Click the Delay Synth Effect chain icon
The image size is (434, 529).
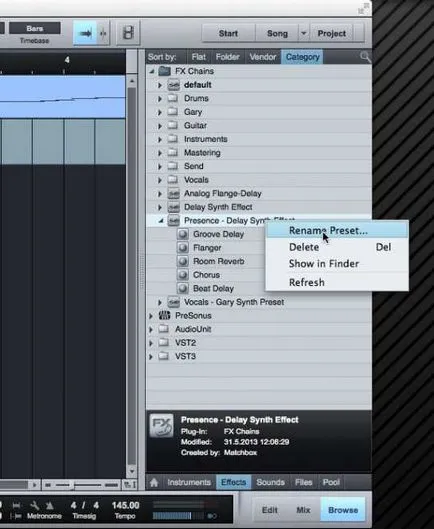coord(173,207)
